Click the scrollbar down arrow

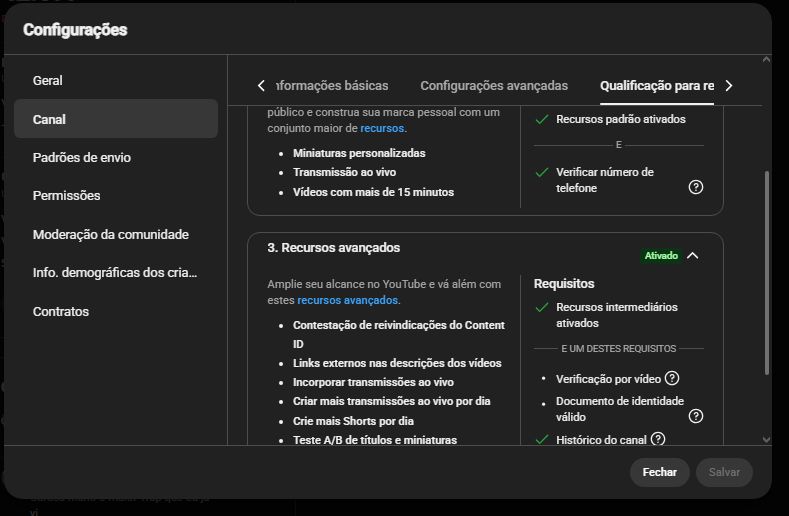766,439
